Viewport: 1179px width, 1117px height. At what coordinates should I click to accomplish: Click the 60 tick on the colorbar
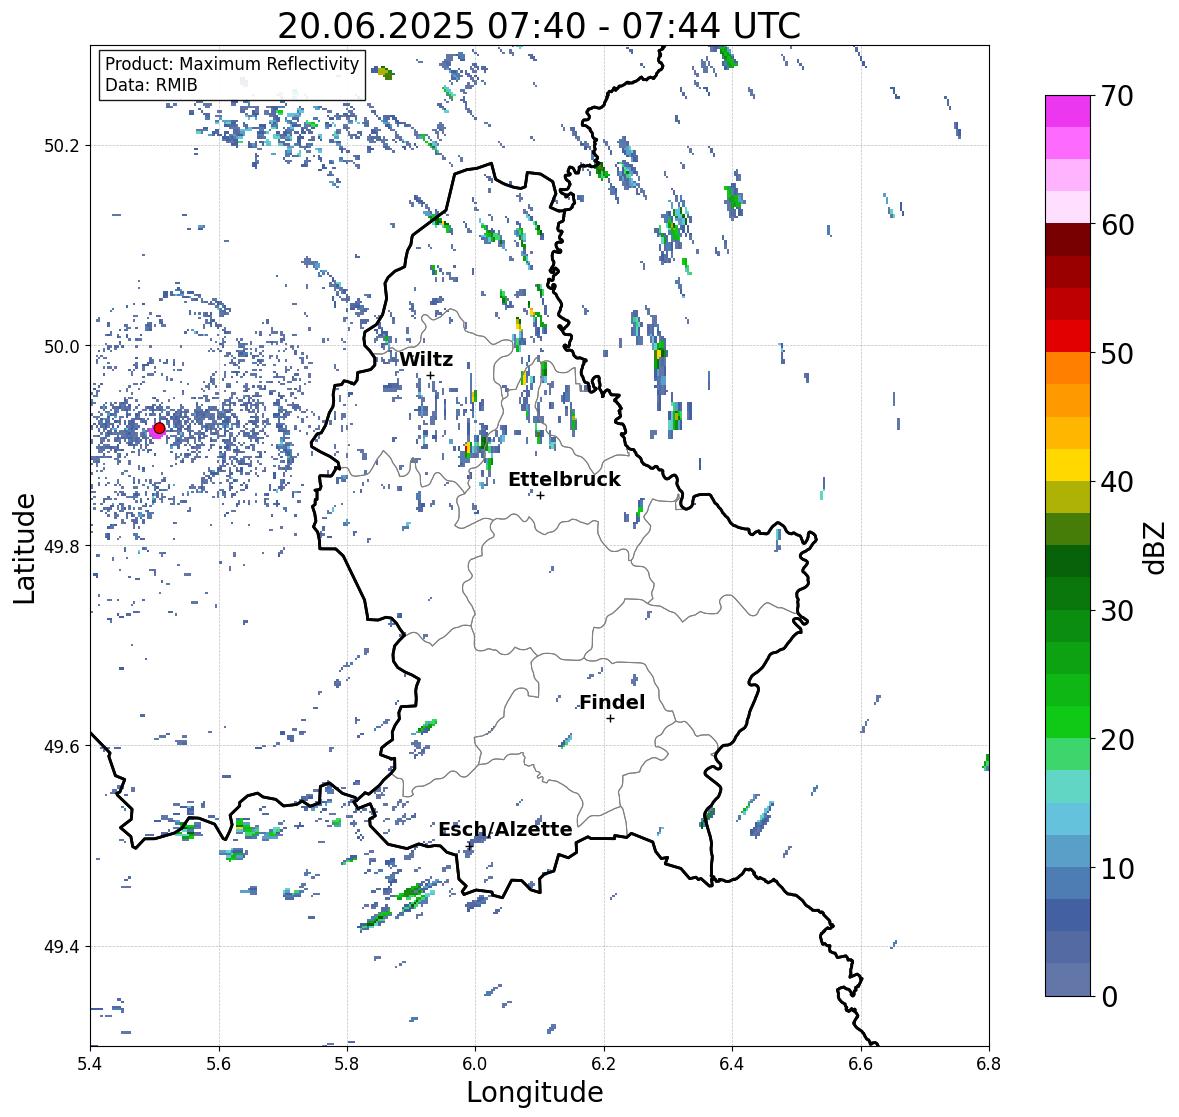(1117, 225)
